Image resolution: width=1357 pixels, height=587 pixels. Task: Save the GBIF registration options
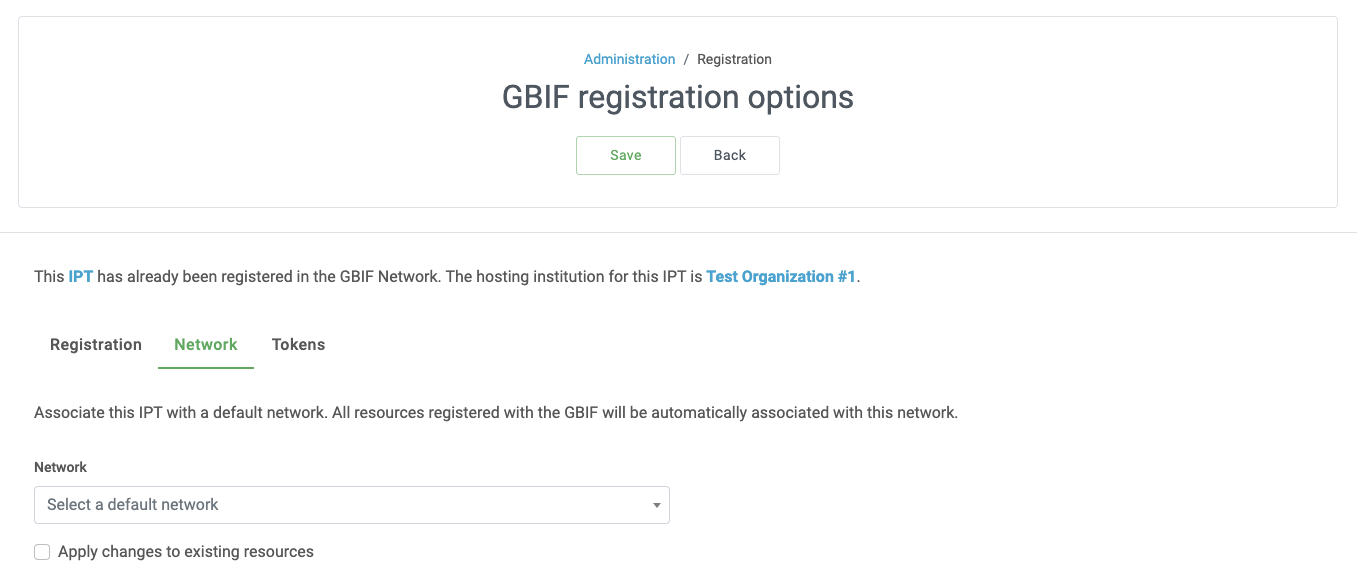625,155
